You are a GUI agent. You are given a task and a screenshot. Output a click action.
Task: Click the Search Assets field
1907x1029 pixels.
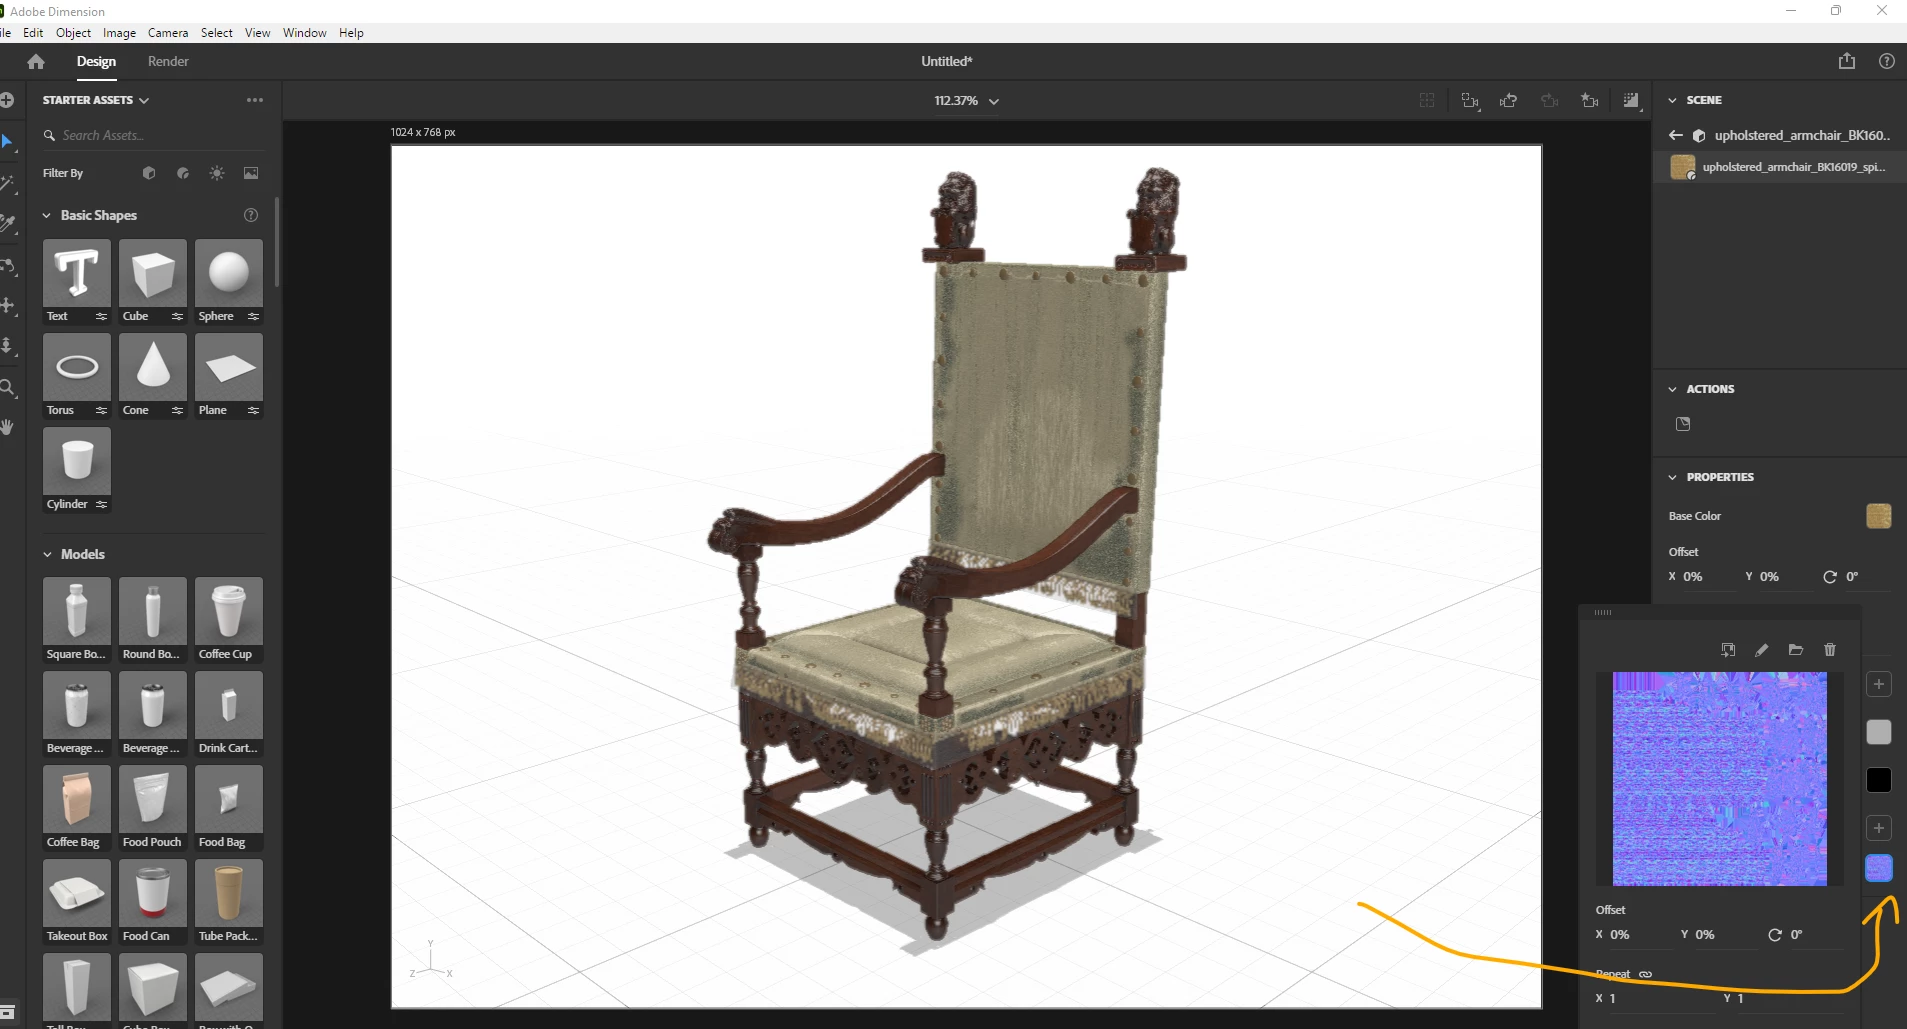tap(153, 135)
